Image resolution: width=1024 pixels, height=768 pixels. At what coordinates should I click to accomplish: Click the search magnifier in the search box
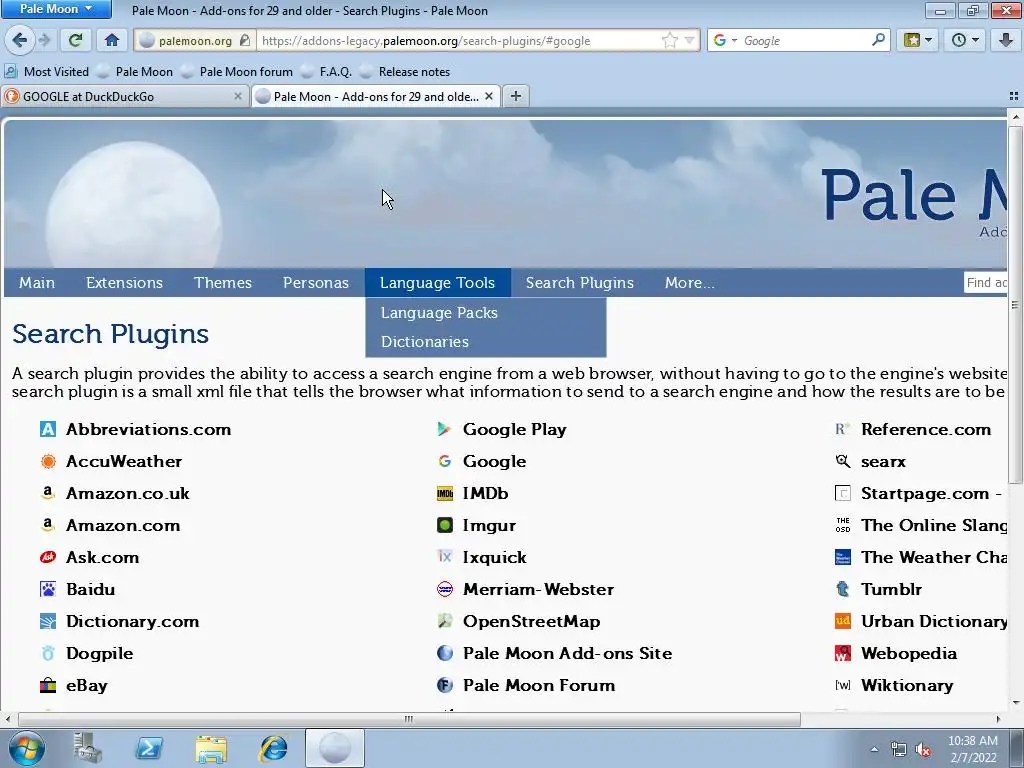coord(878,40)
